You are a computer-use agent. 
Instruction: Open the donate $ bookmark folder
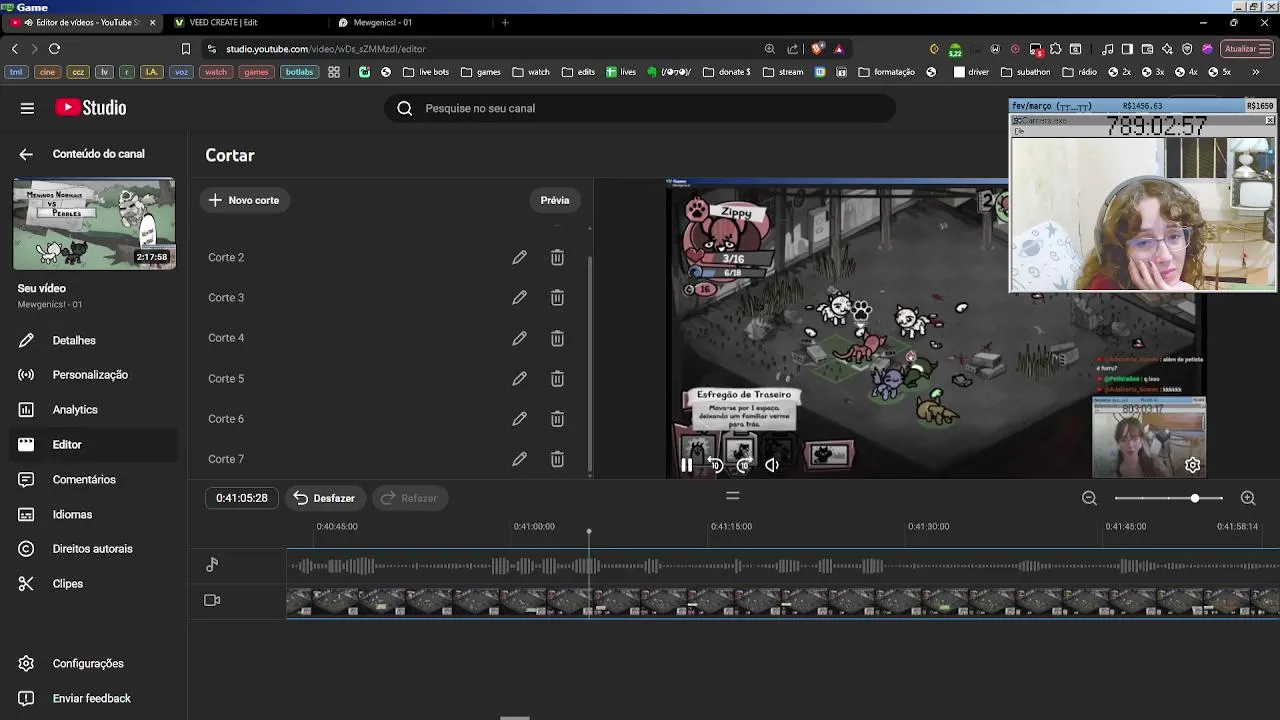coord(726,72)
